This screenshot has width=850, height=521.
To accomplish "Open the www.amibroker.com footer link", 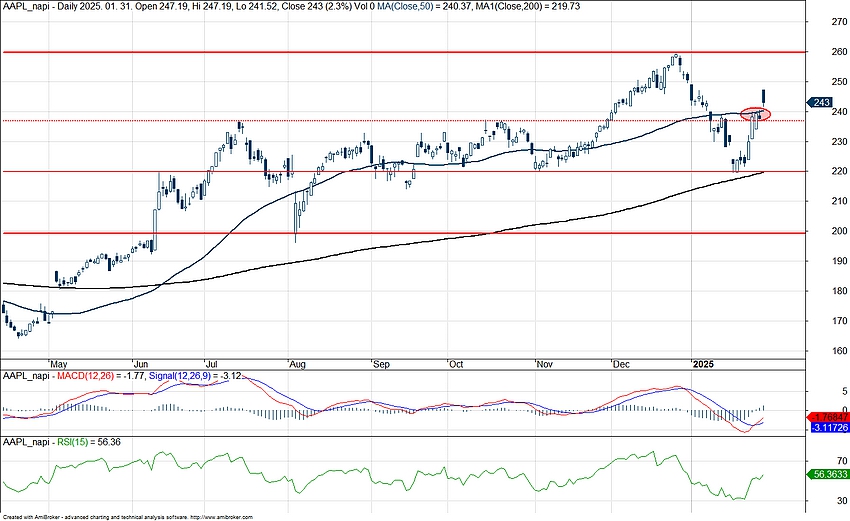I will [x=219, y=517].
